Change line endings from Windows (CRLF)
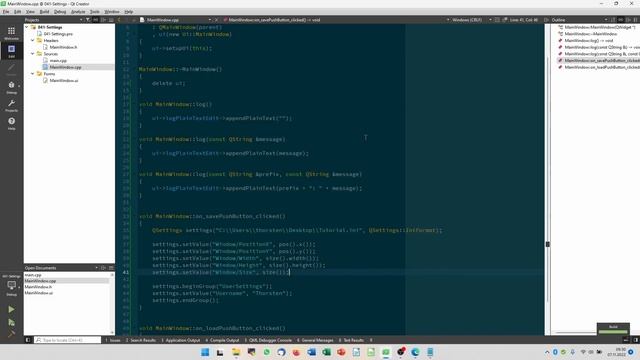This screenshot has width=640, height=360. point(471,20)
